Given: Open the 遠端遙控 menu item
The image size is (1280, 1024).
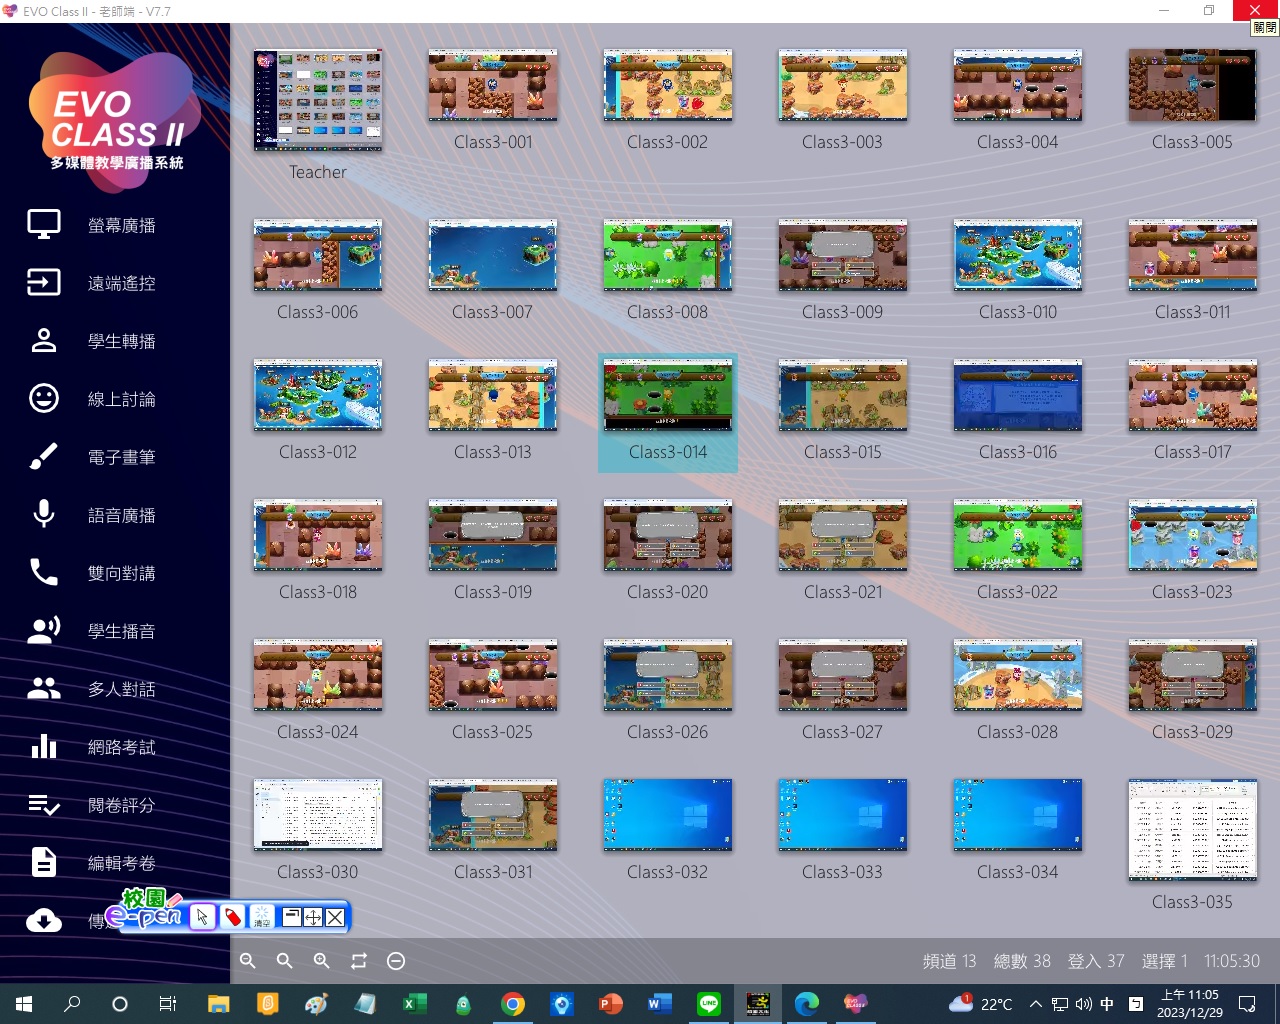Looking at the screenshot, I should click(115, 283).
